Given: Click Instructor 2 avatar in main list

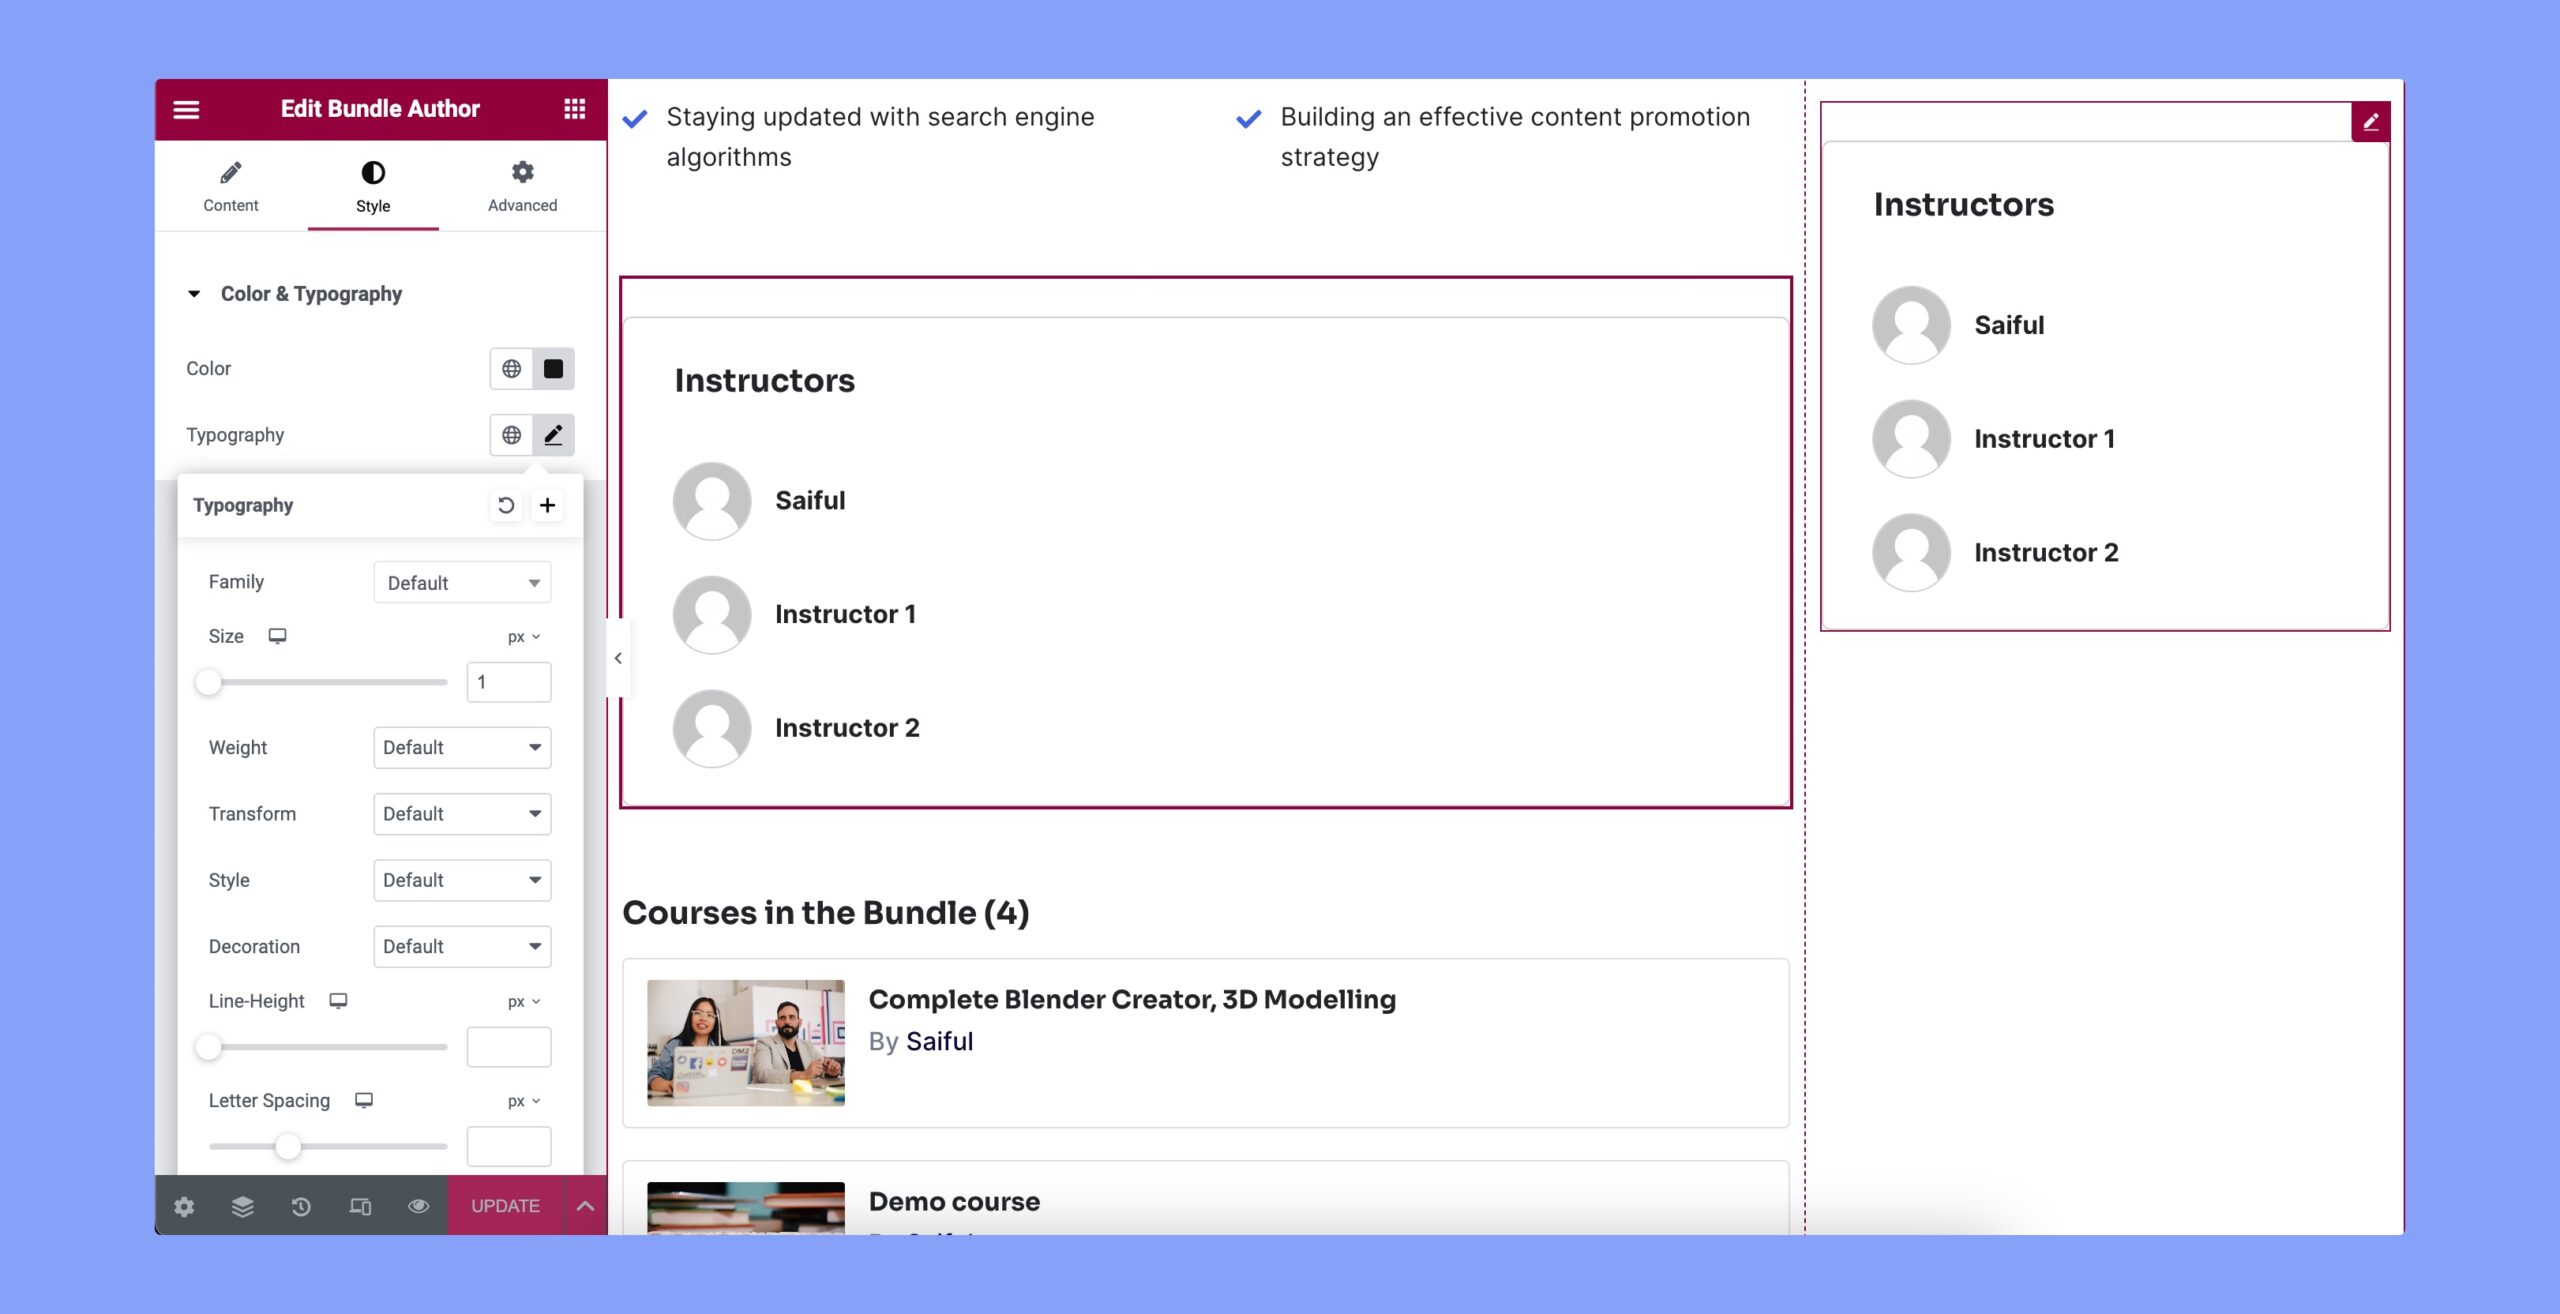Looking at the screenshot, I should (712, 729).
